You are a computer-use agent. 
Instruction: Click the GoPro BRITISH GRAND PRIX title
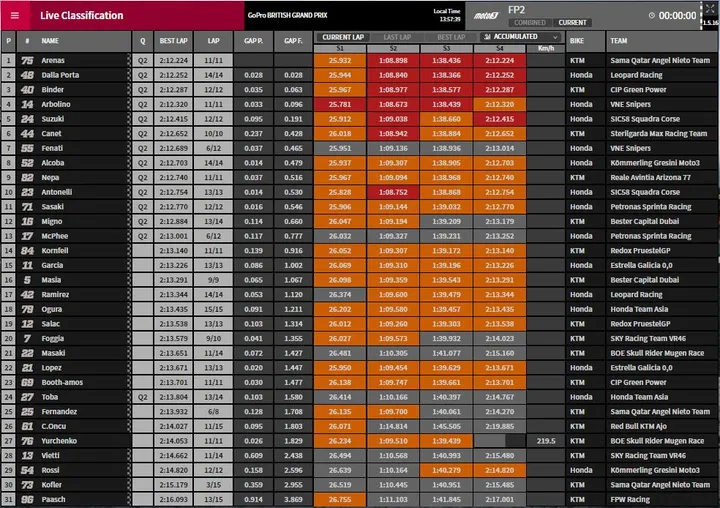click(287, 15)
